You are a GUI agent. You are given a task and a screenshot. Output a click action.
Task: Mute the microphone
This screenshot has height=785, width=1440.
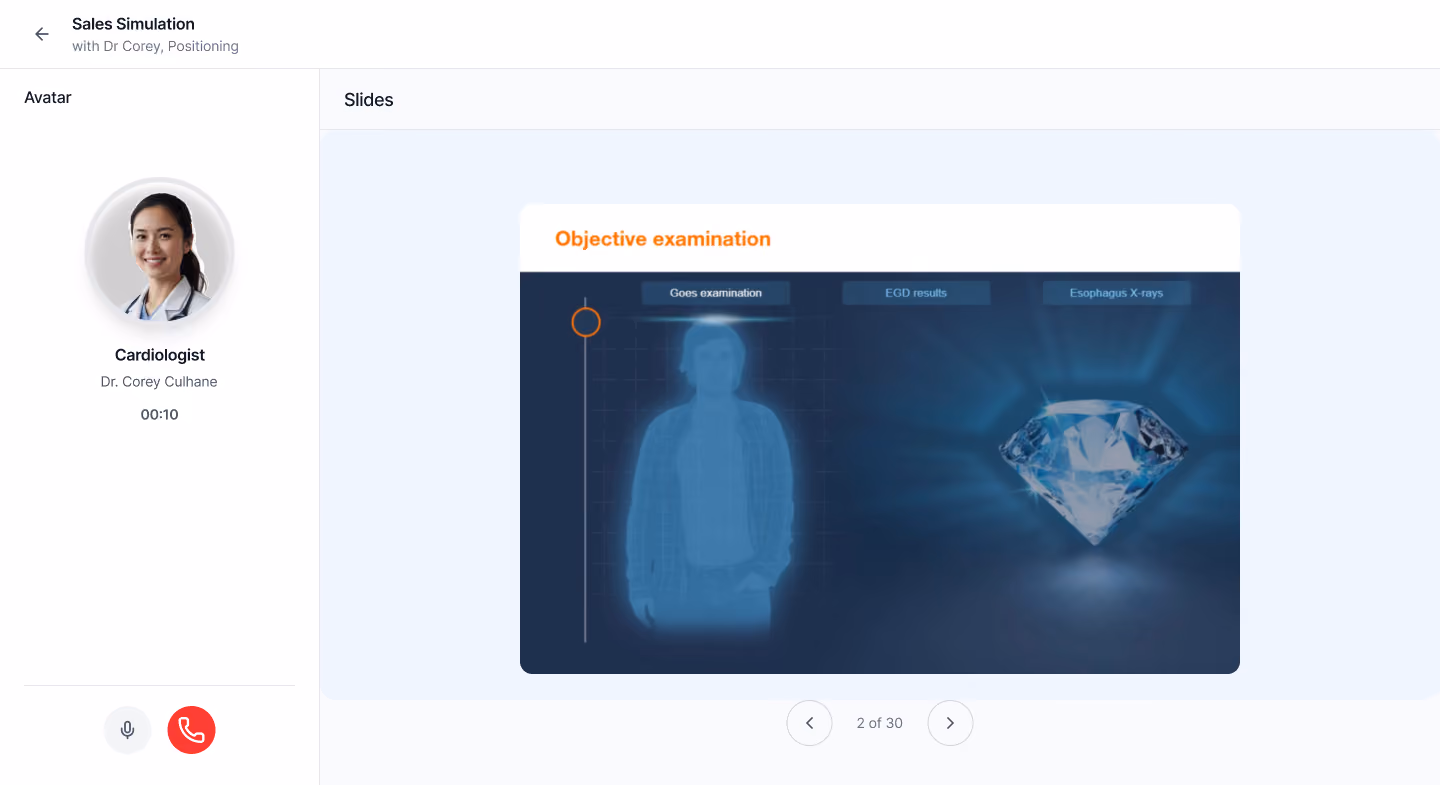pyautogui.click(x=128, y=730)
